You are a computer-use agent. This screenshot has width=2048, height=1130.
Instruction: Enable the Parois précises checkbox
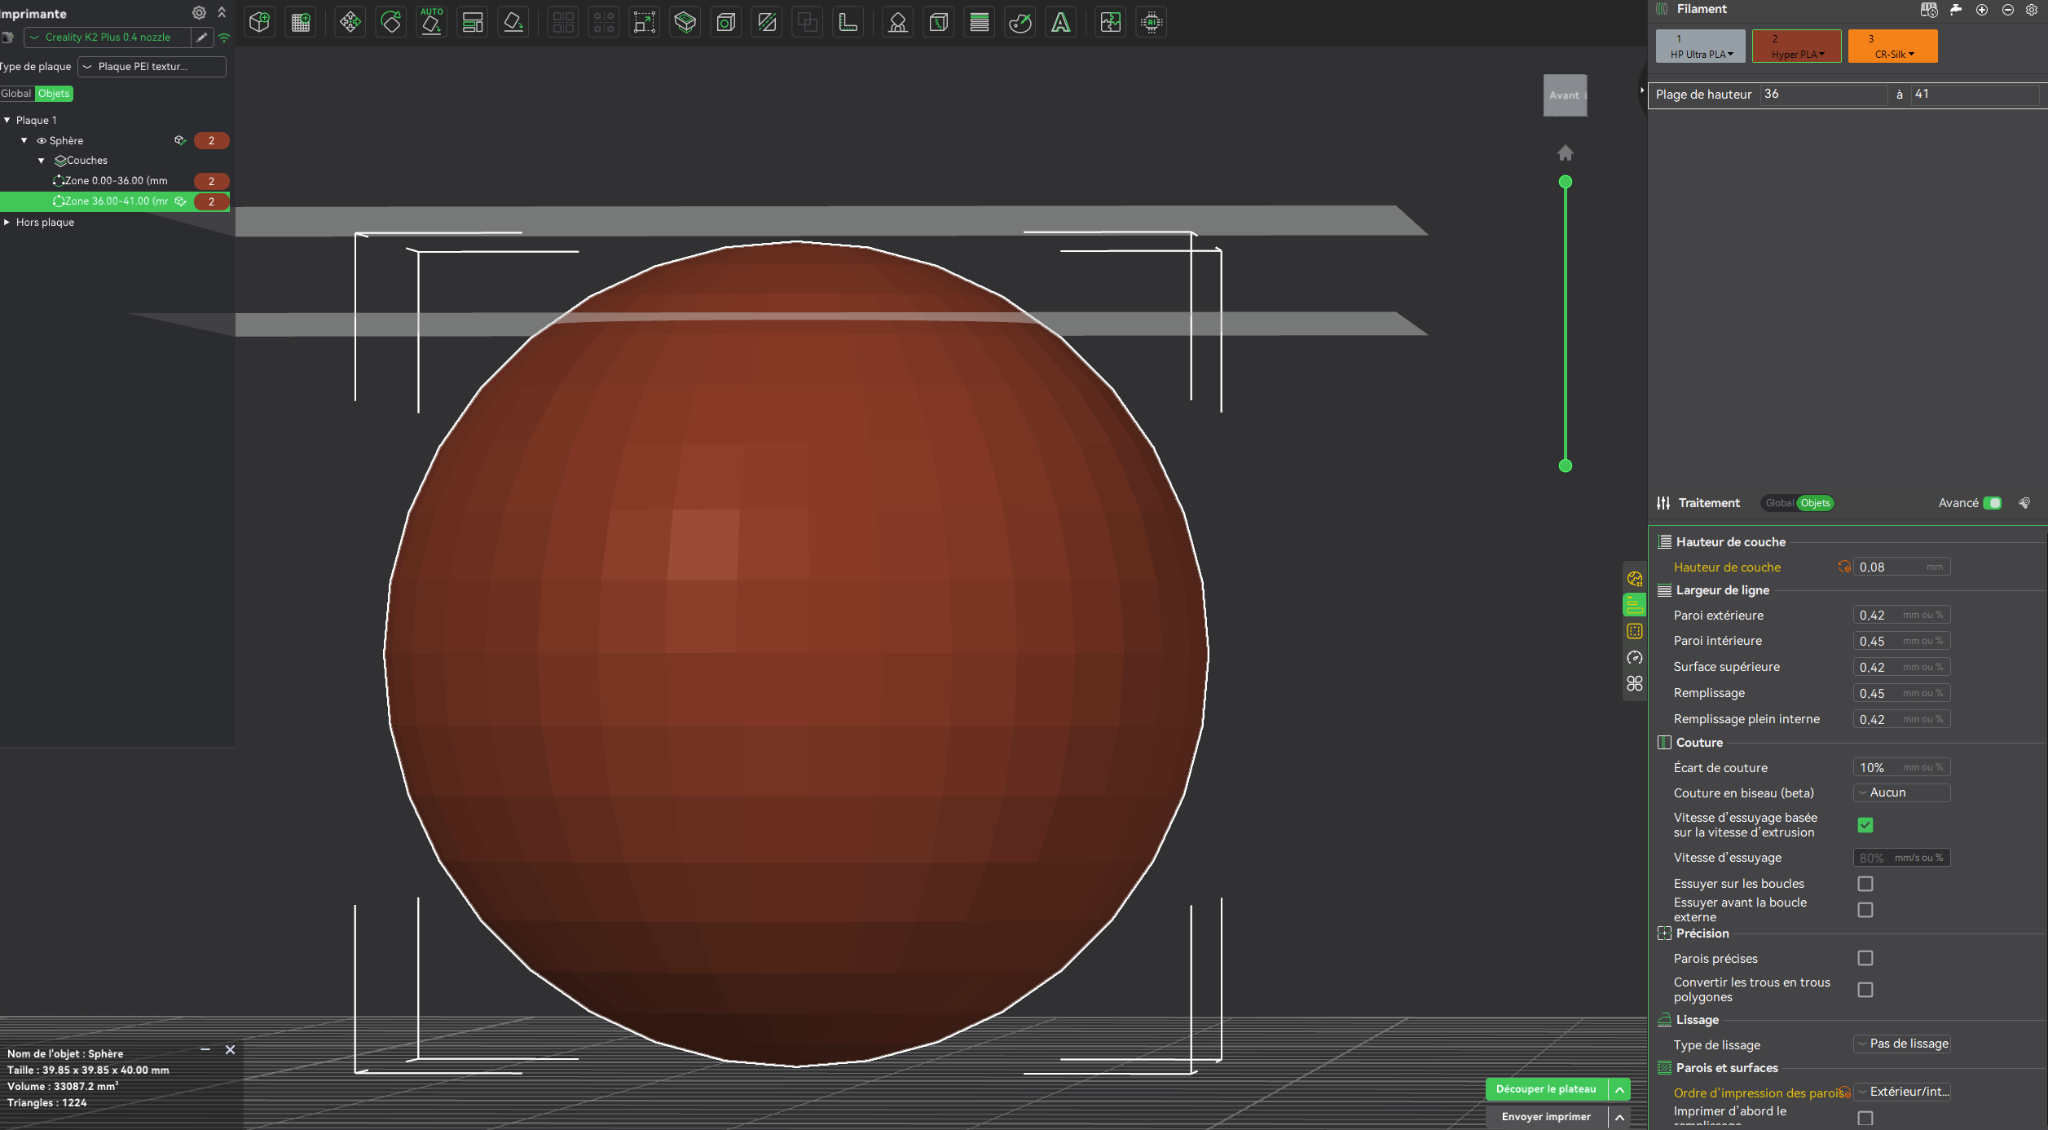tap(1865, 958)
